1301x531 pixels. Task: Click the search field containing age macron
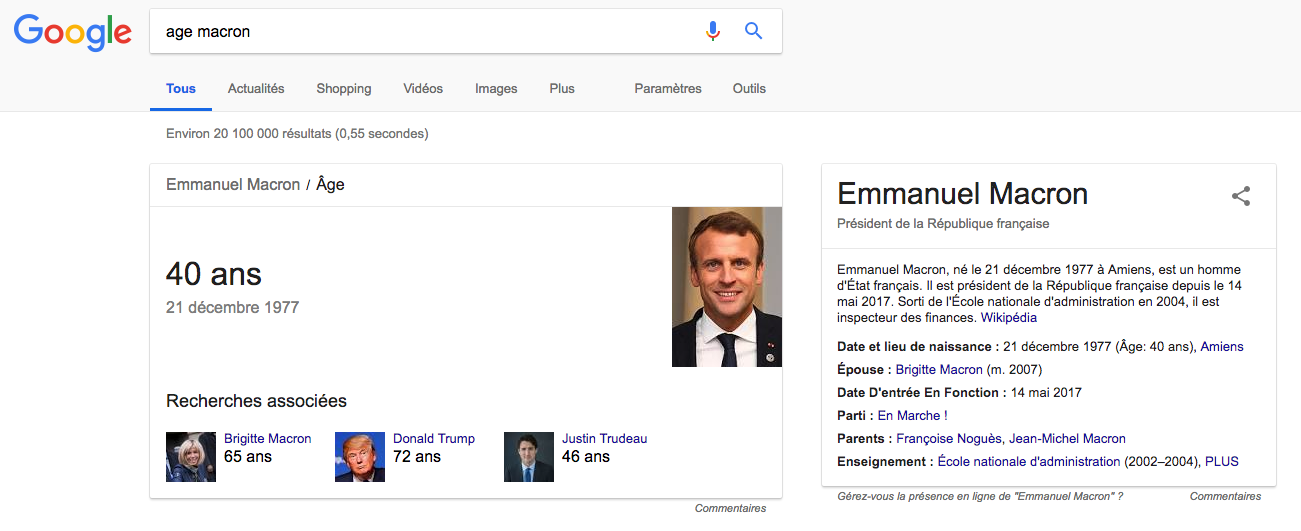click(x=425, y=31)
